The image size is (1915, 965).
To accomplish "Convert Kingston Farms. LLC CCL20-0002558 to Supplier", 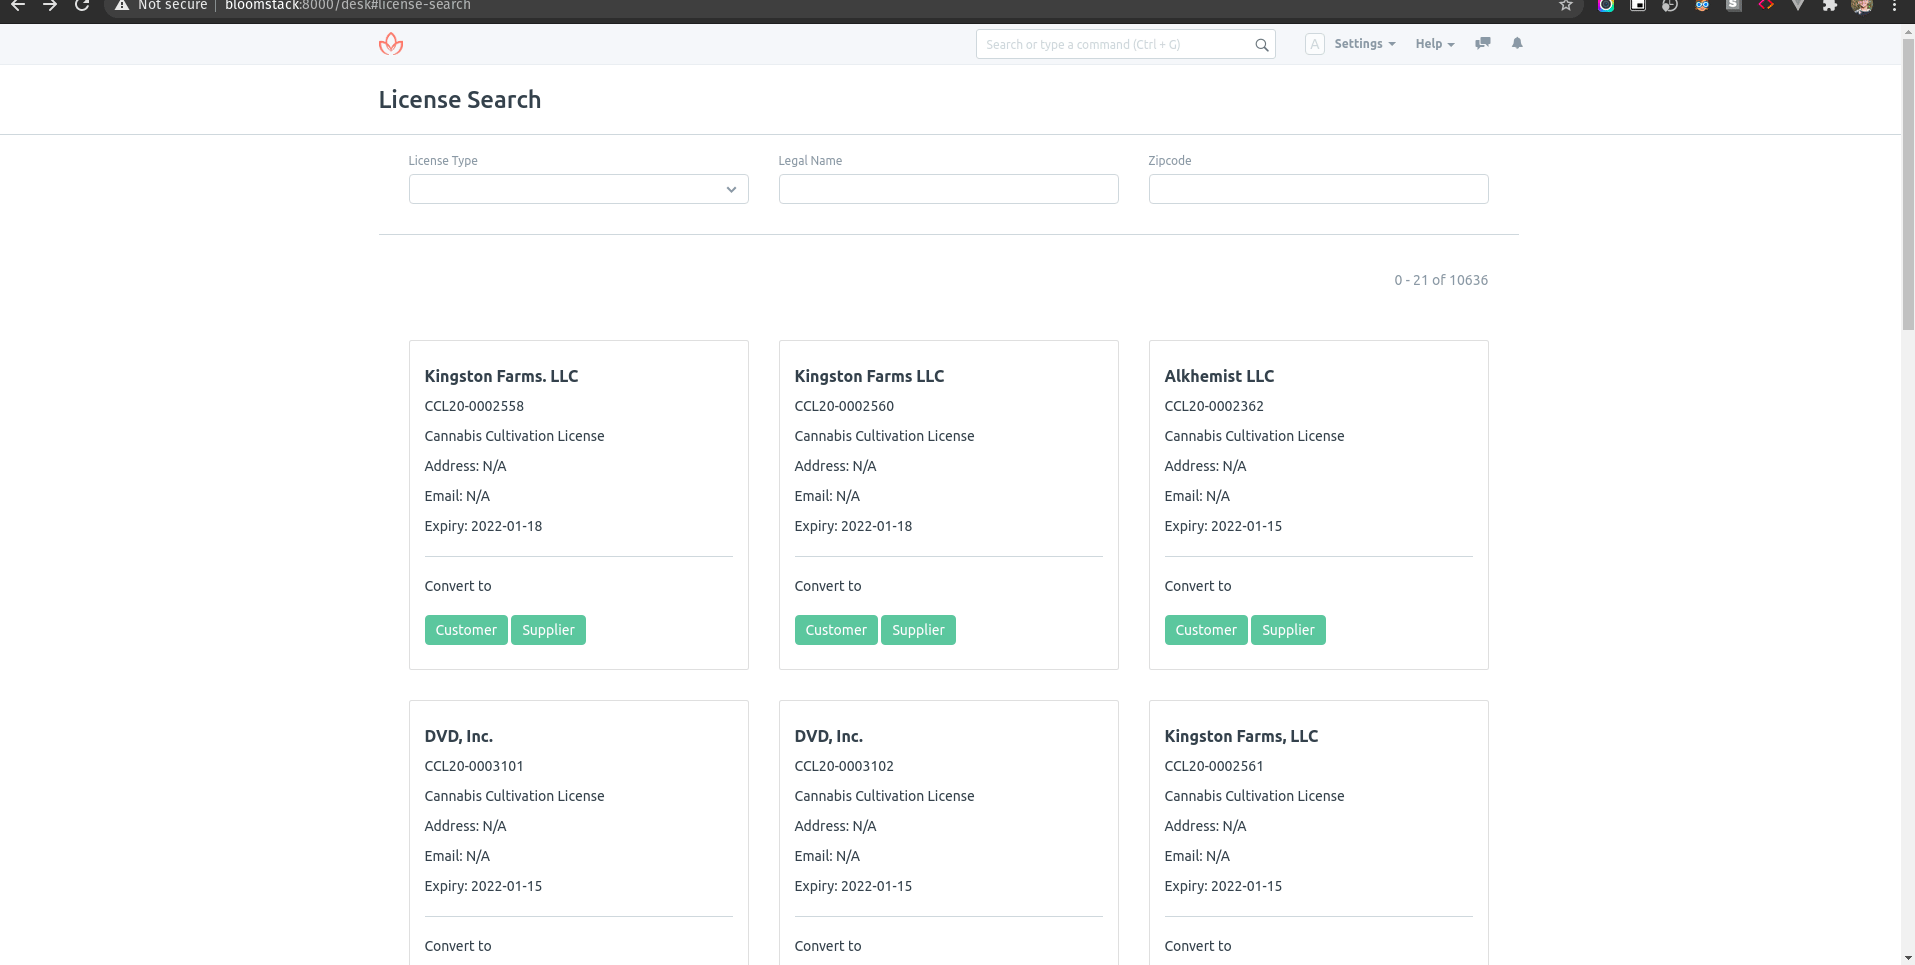I will pos(548,630).
